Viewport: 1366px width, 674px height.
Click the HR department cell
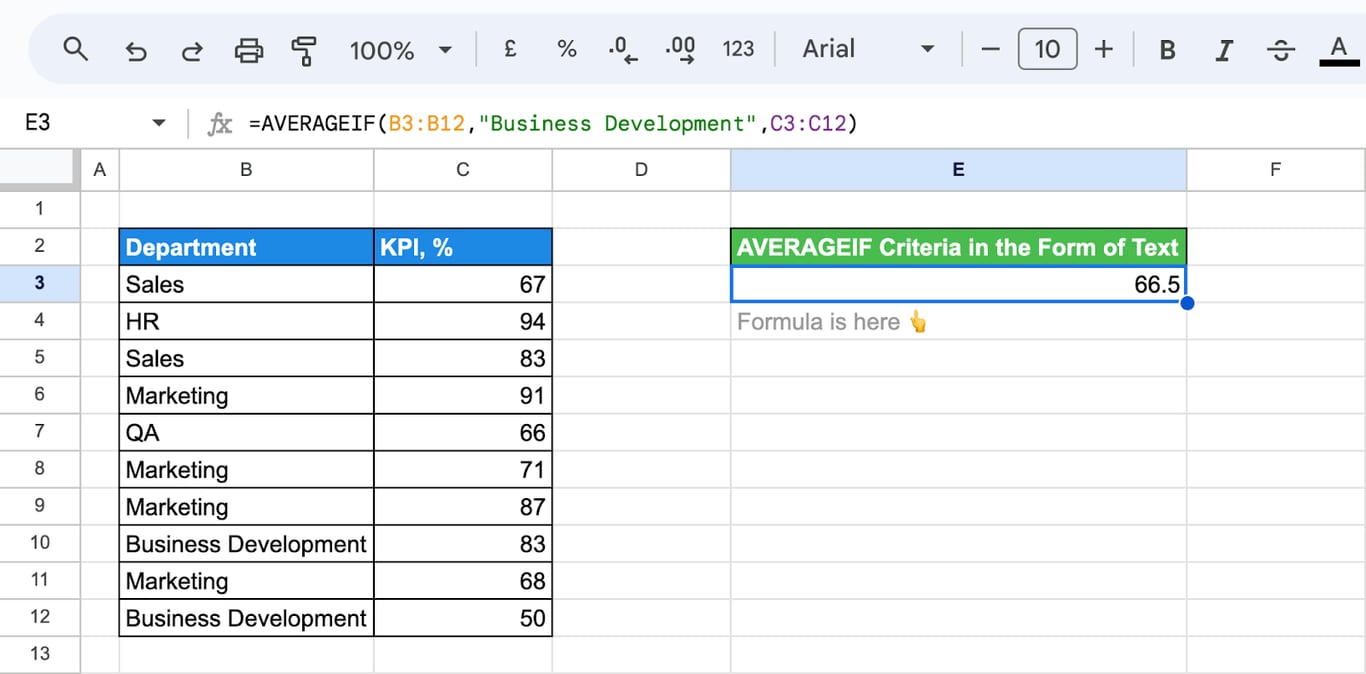pos(246,321)
